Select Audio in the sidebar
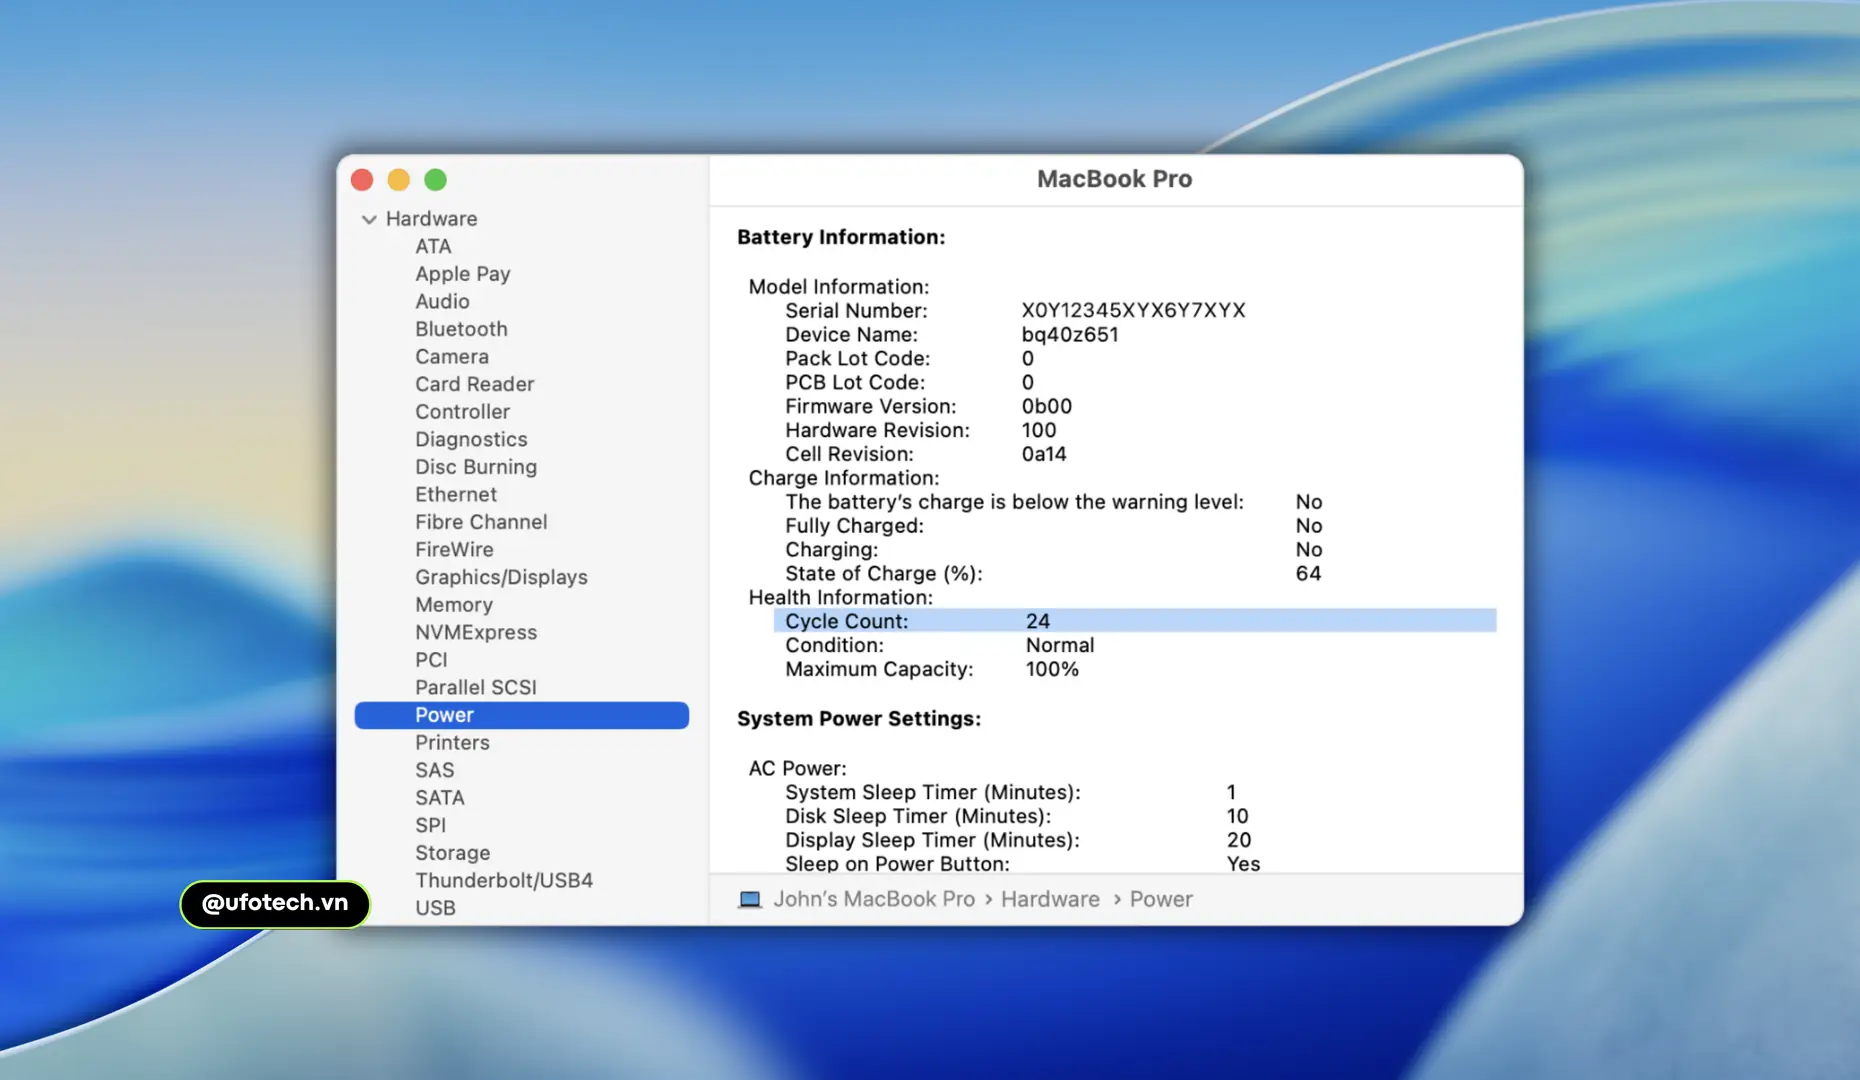 click(x=442, y=301)
